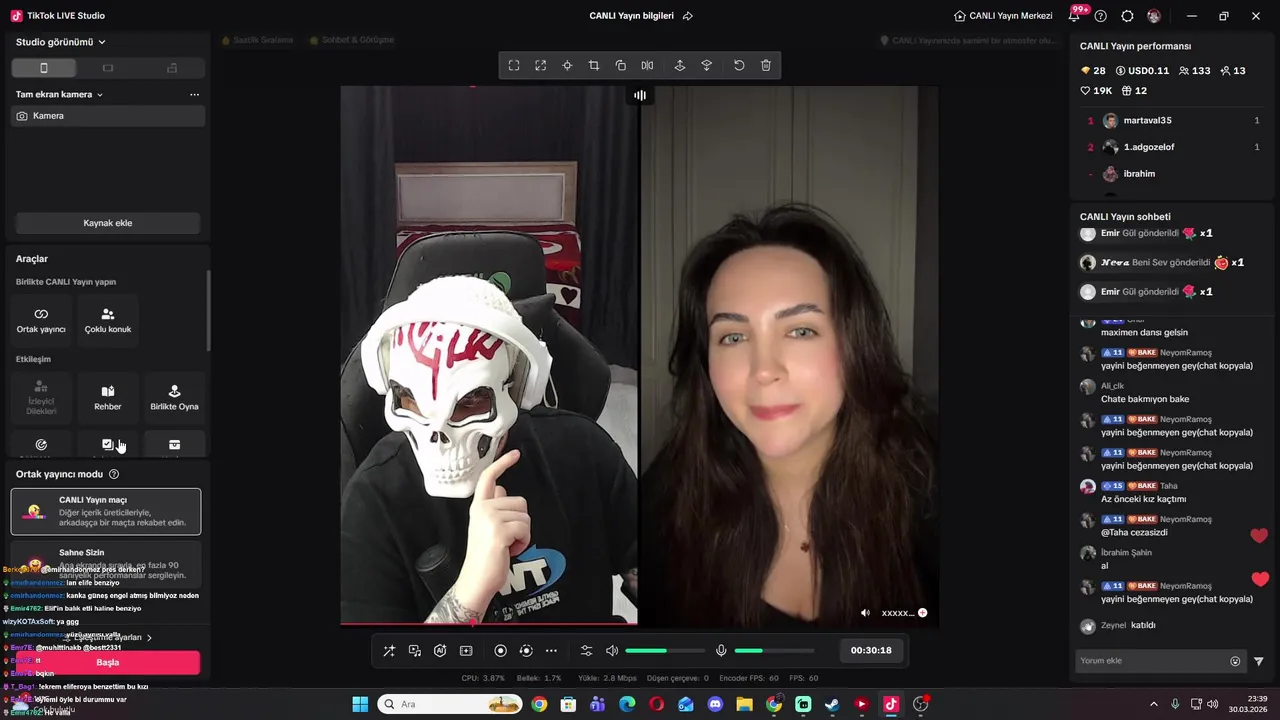The image size is (1280, 720).
Task: Click the share arrow next to CANLI Yayın bilgileri
Action: click(688, 16)
